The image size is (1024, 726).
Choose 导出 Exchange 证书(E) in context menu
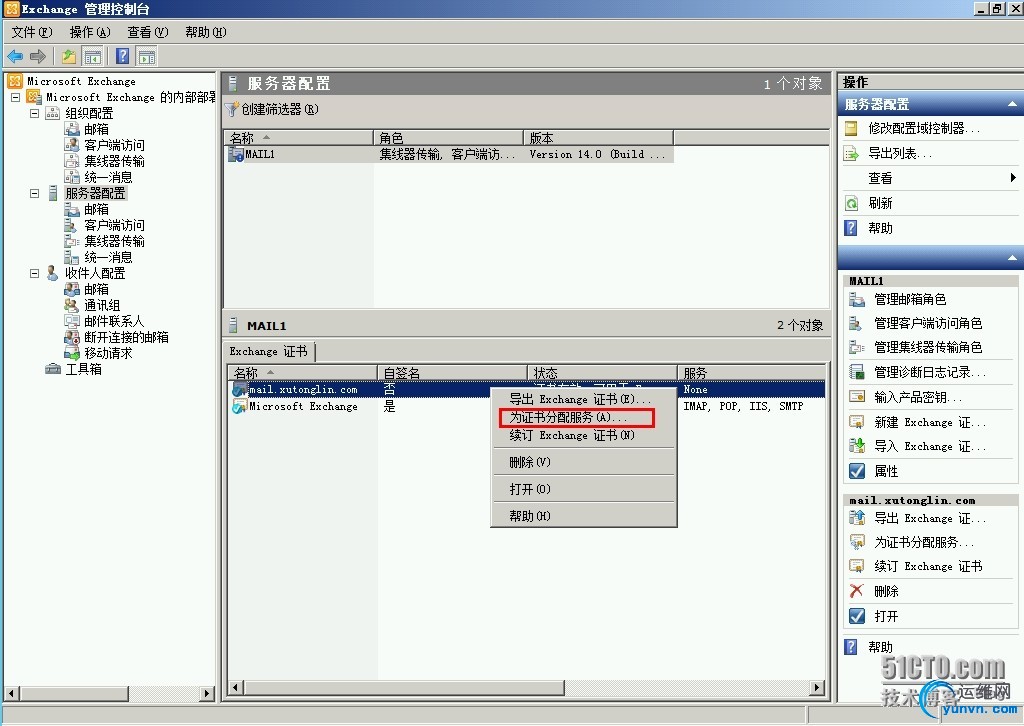[583, 399]
